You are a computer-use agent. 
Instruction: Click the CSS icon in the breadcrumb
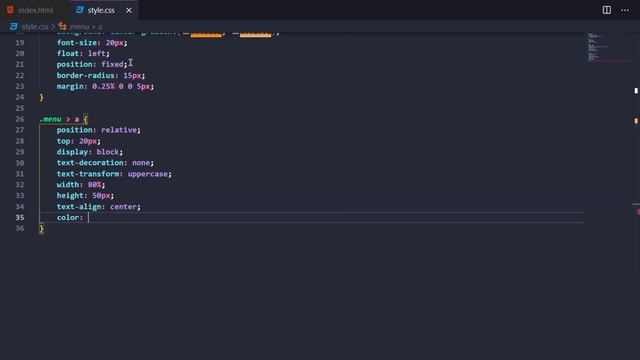point(13,27)
